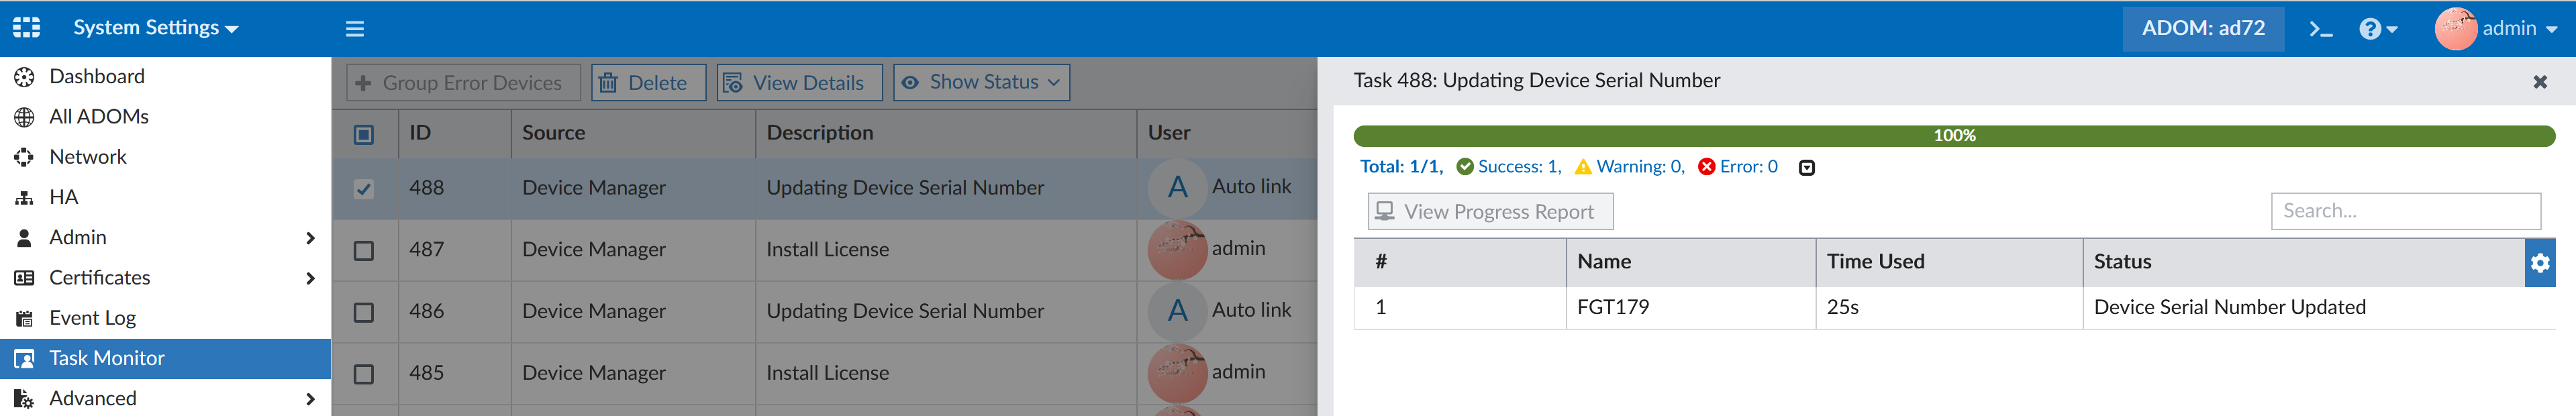
Task: Uncheck the task 488 checkbox
Action: [x=364, y=189]
